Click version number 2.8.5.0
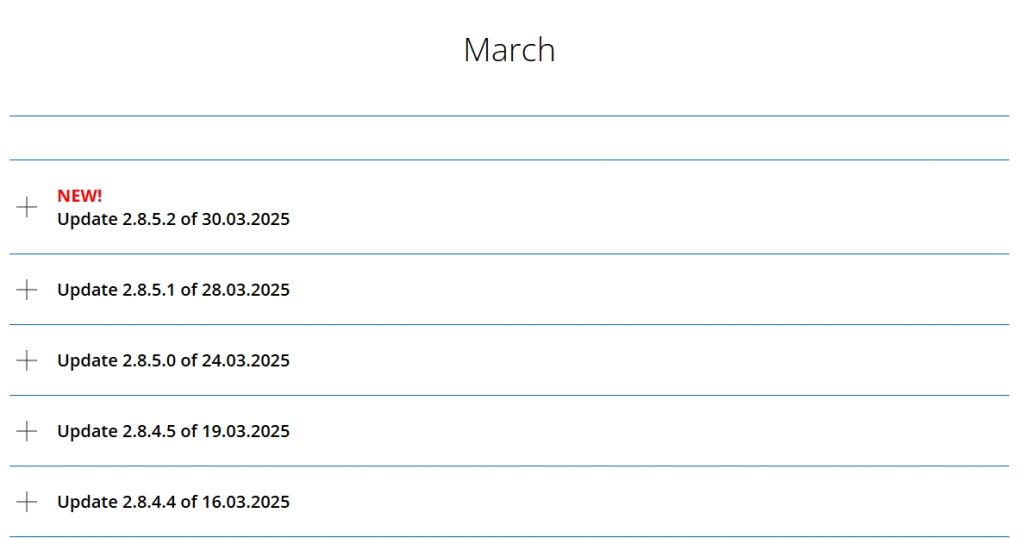The height and width of the screenshot is (538, 1024). pyautogui.click(x=149, y=360)
